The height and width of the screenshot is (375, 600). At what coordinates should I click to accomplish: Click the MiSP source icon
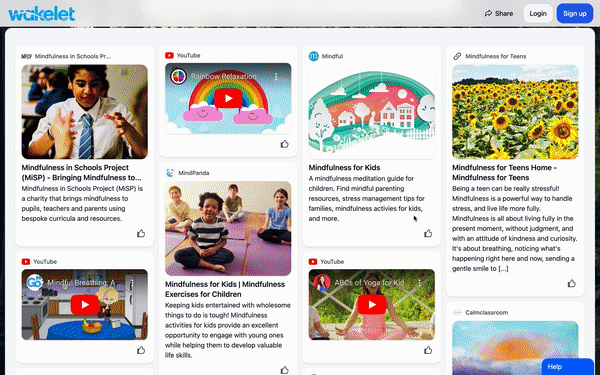[26, 56]
